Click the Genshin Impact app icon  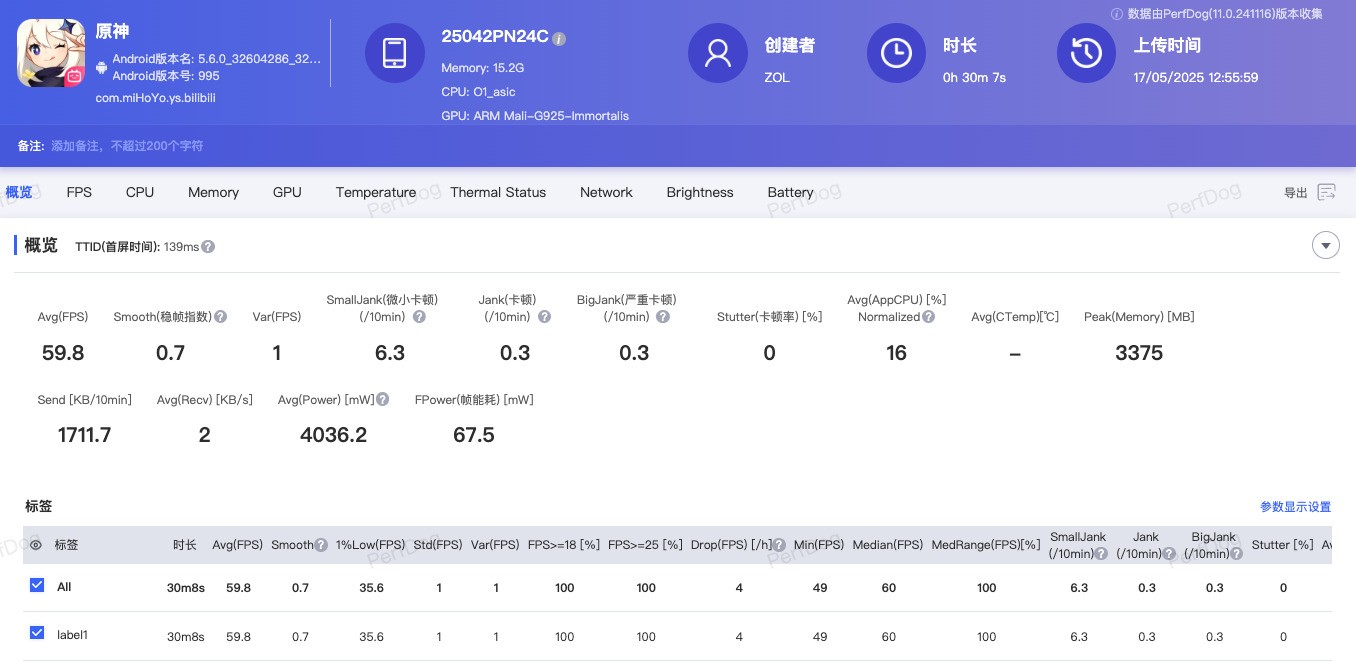coord(50,53)
